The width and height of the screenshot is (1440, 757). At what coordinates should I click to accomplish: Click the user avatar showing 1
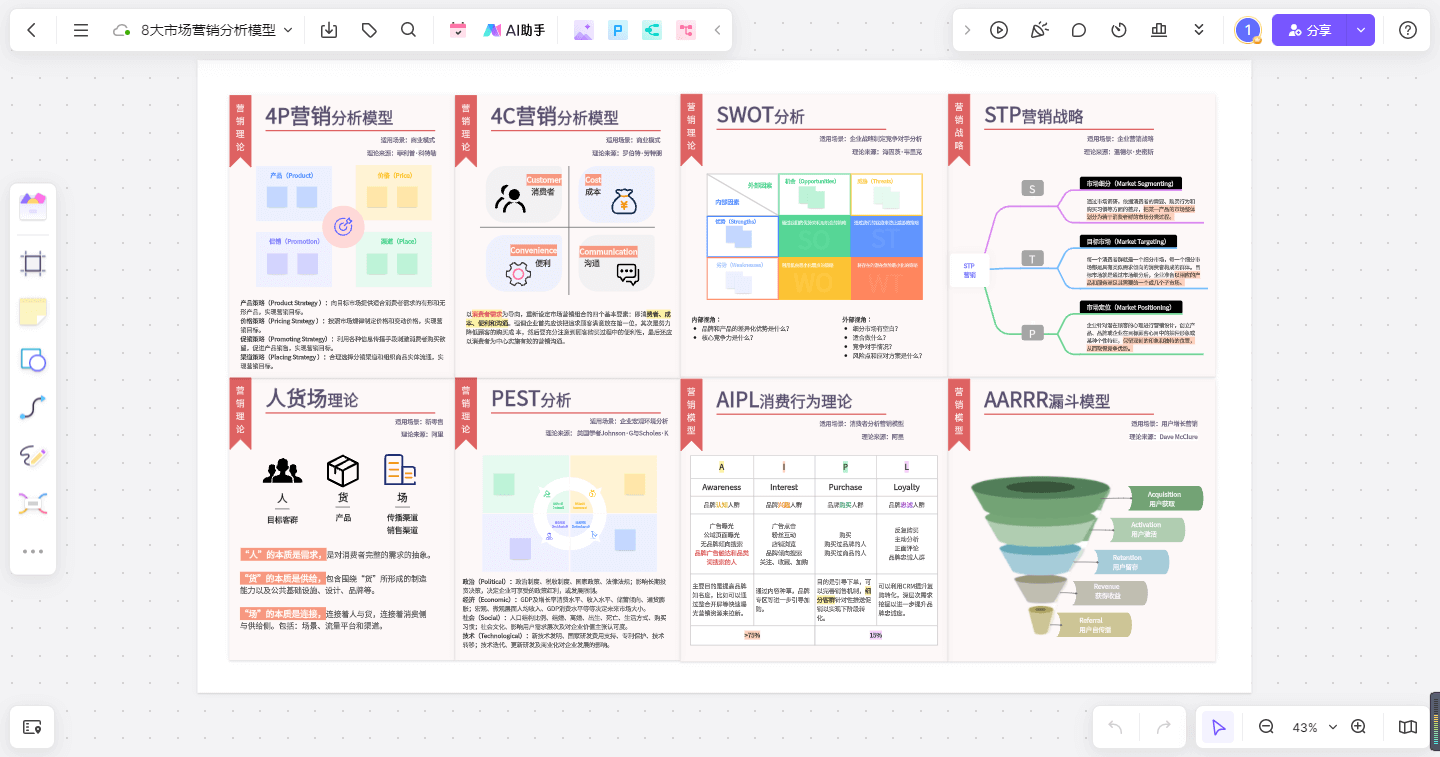point(1247,30)
